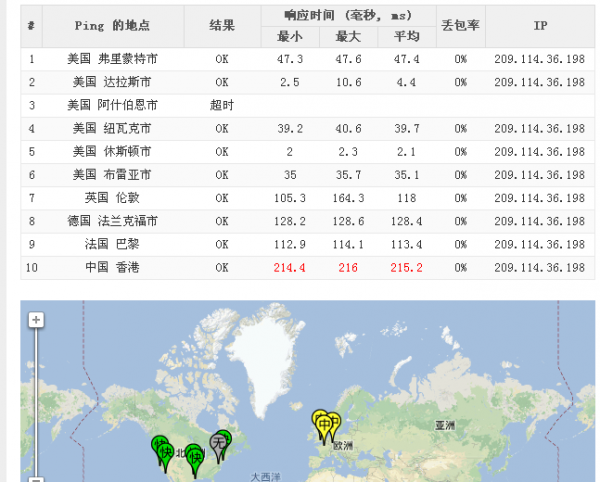Screen dimensions: 600x482
Task: Click the '丢包率' column header
Action: 460,26
